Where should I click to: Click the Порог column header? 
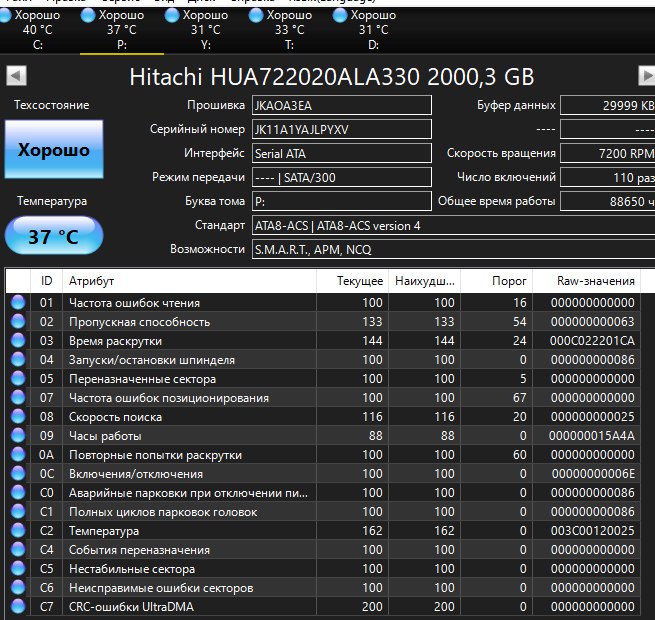496,281
